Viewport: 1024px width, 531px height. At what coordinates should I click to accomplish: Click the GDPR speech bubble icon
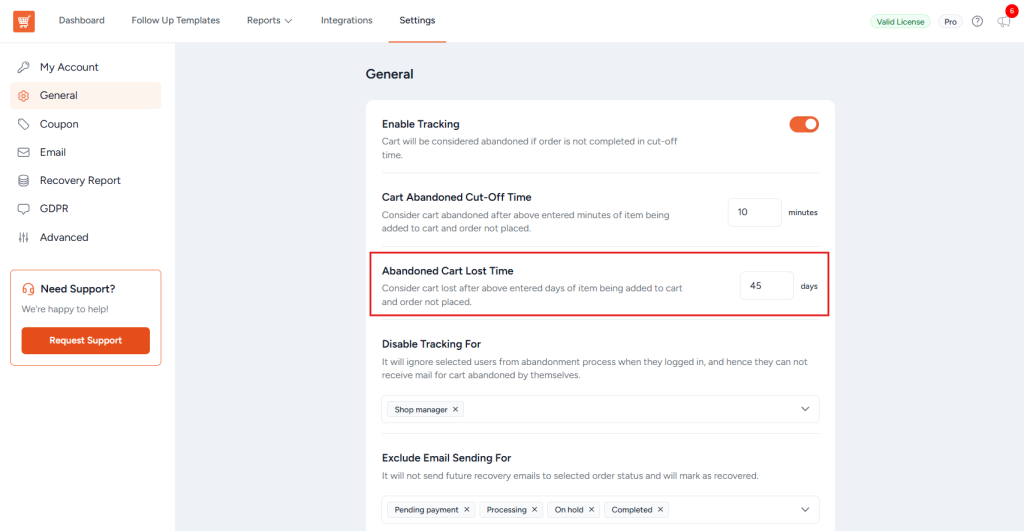[24, 209]
